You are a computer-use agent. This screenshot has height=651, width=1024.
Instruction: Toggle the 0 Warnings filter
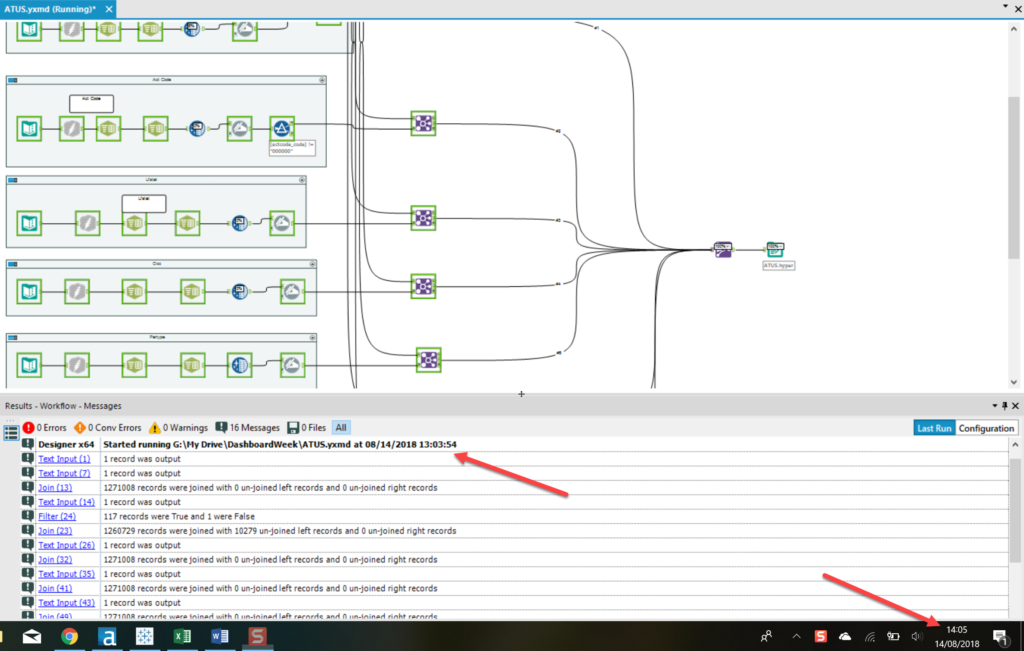pos(178,428)
